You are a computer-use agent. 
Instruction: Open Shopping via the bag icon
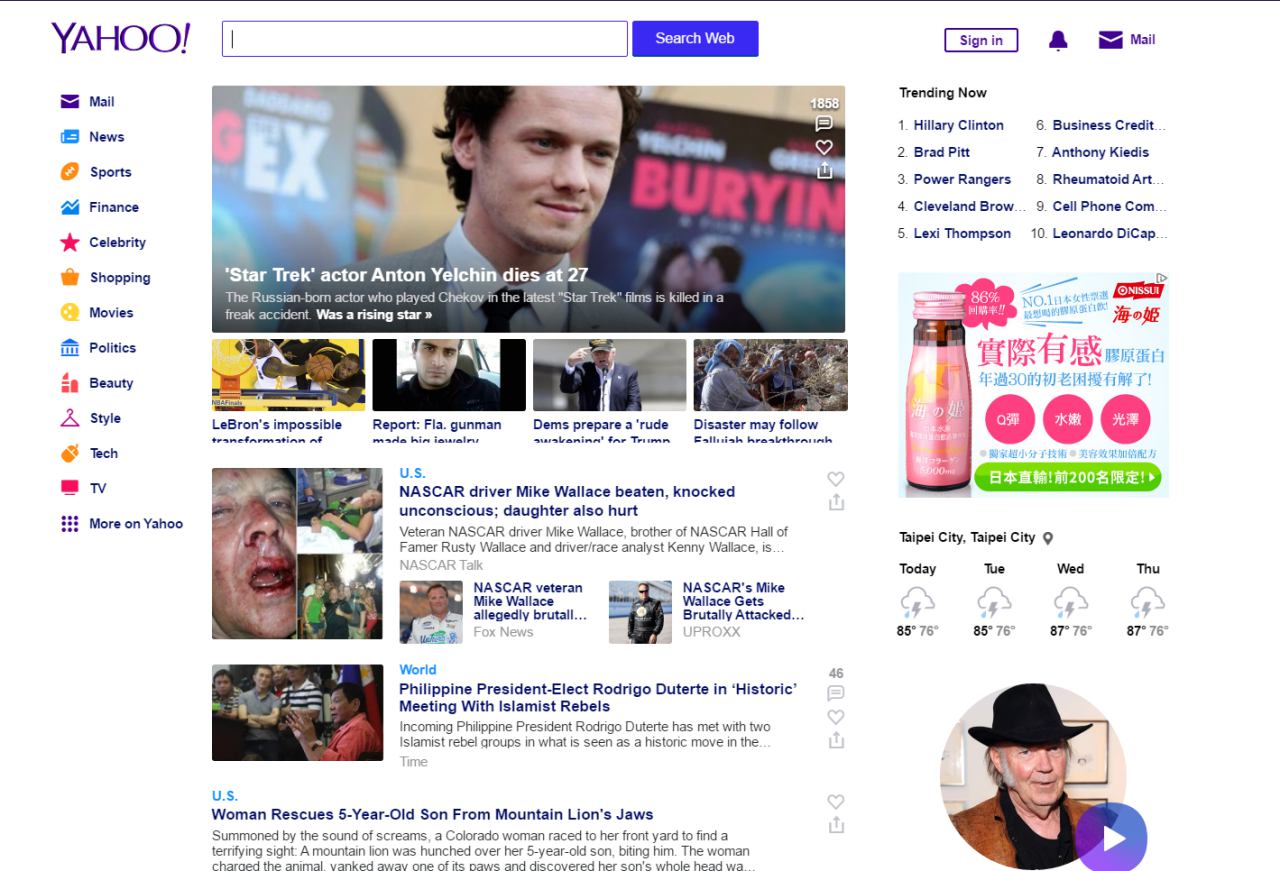point(70,277)
